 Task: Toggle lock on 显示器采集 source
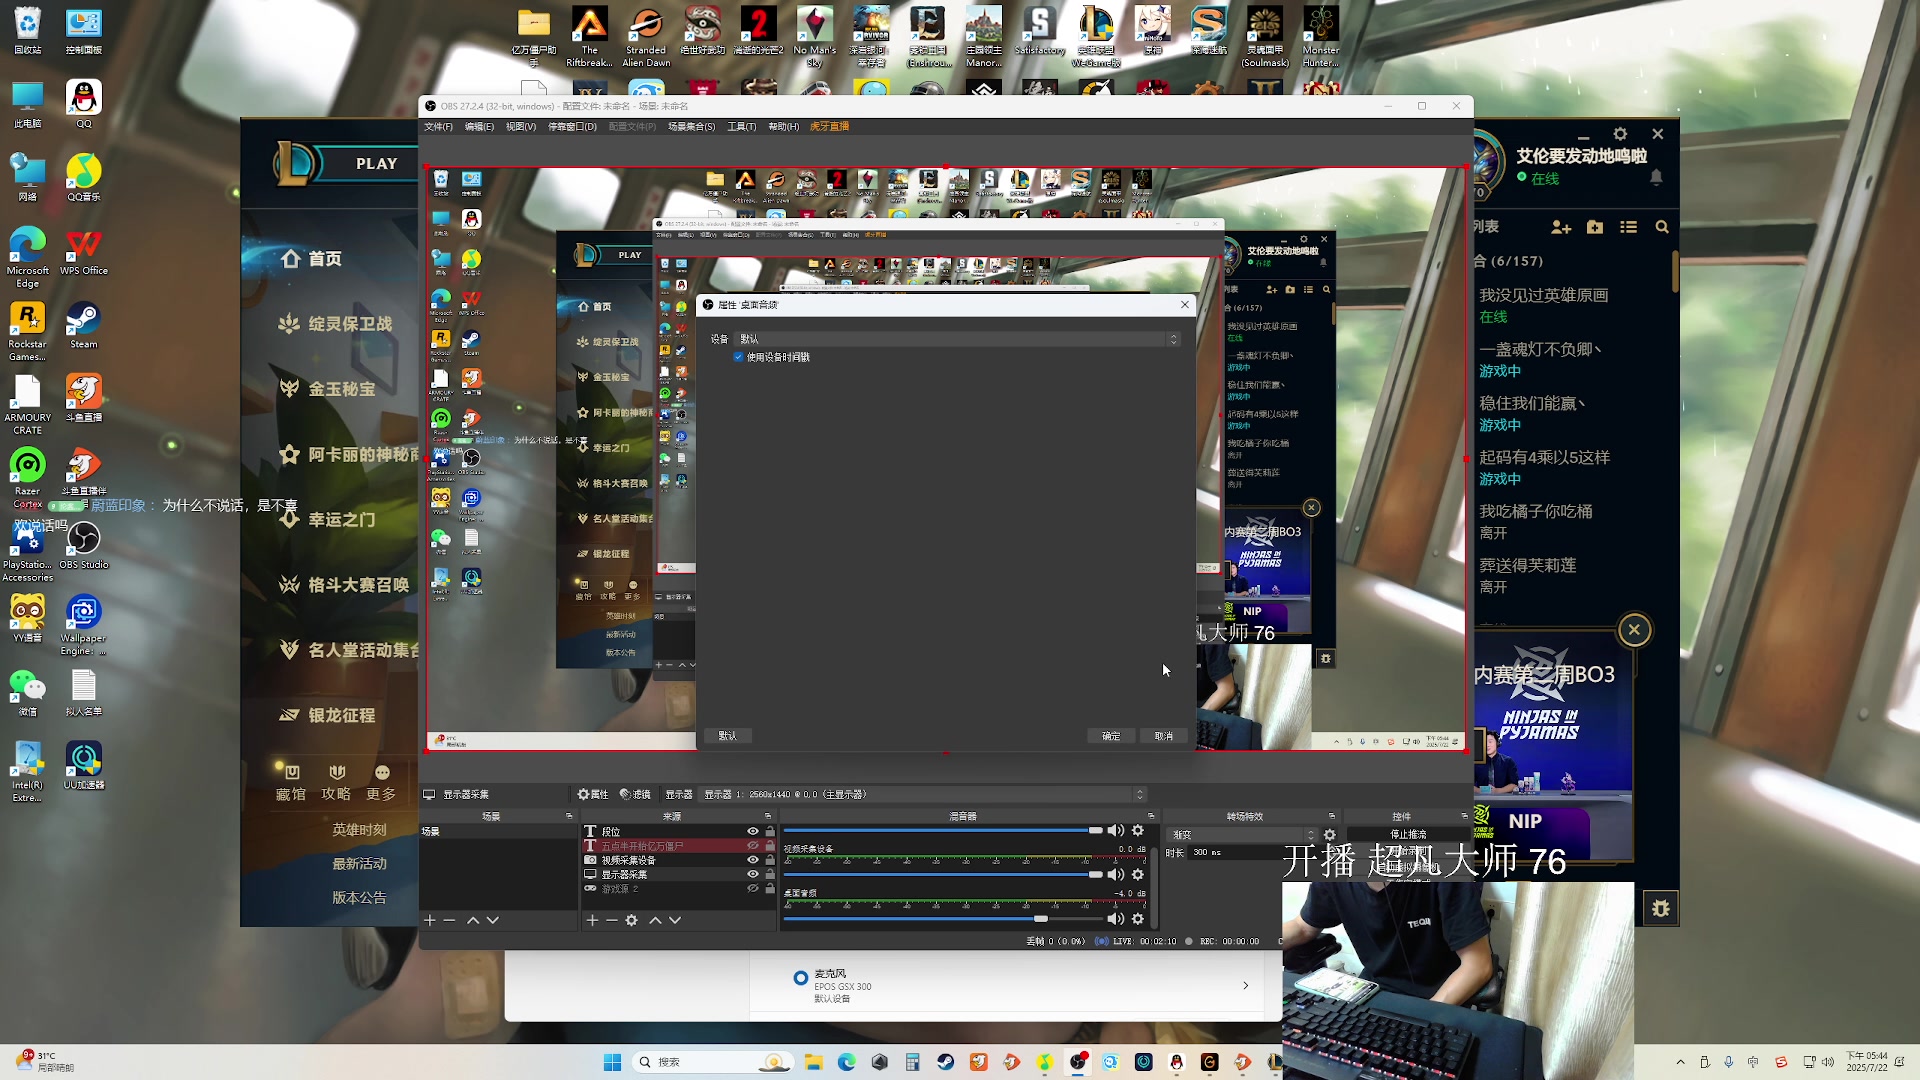click(x=770, y=874)
